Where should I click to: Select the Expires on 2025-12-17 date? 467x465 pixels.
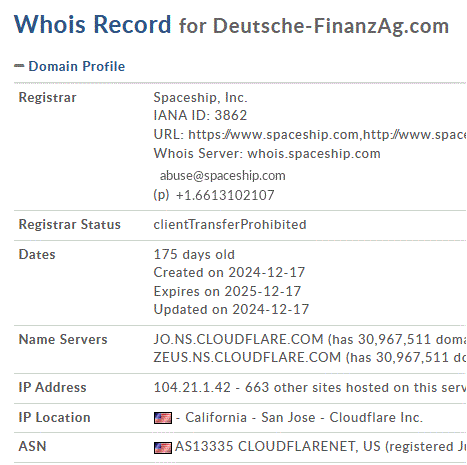pos(227,291)
